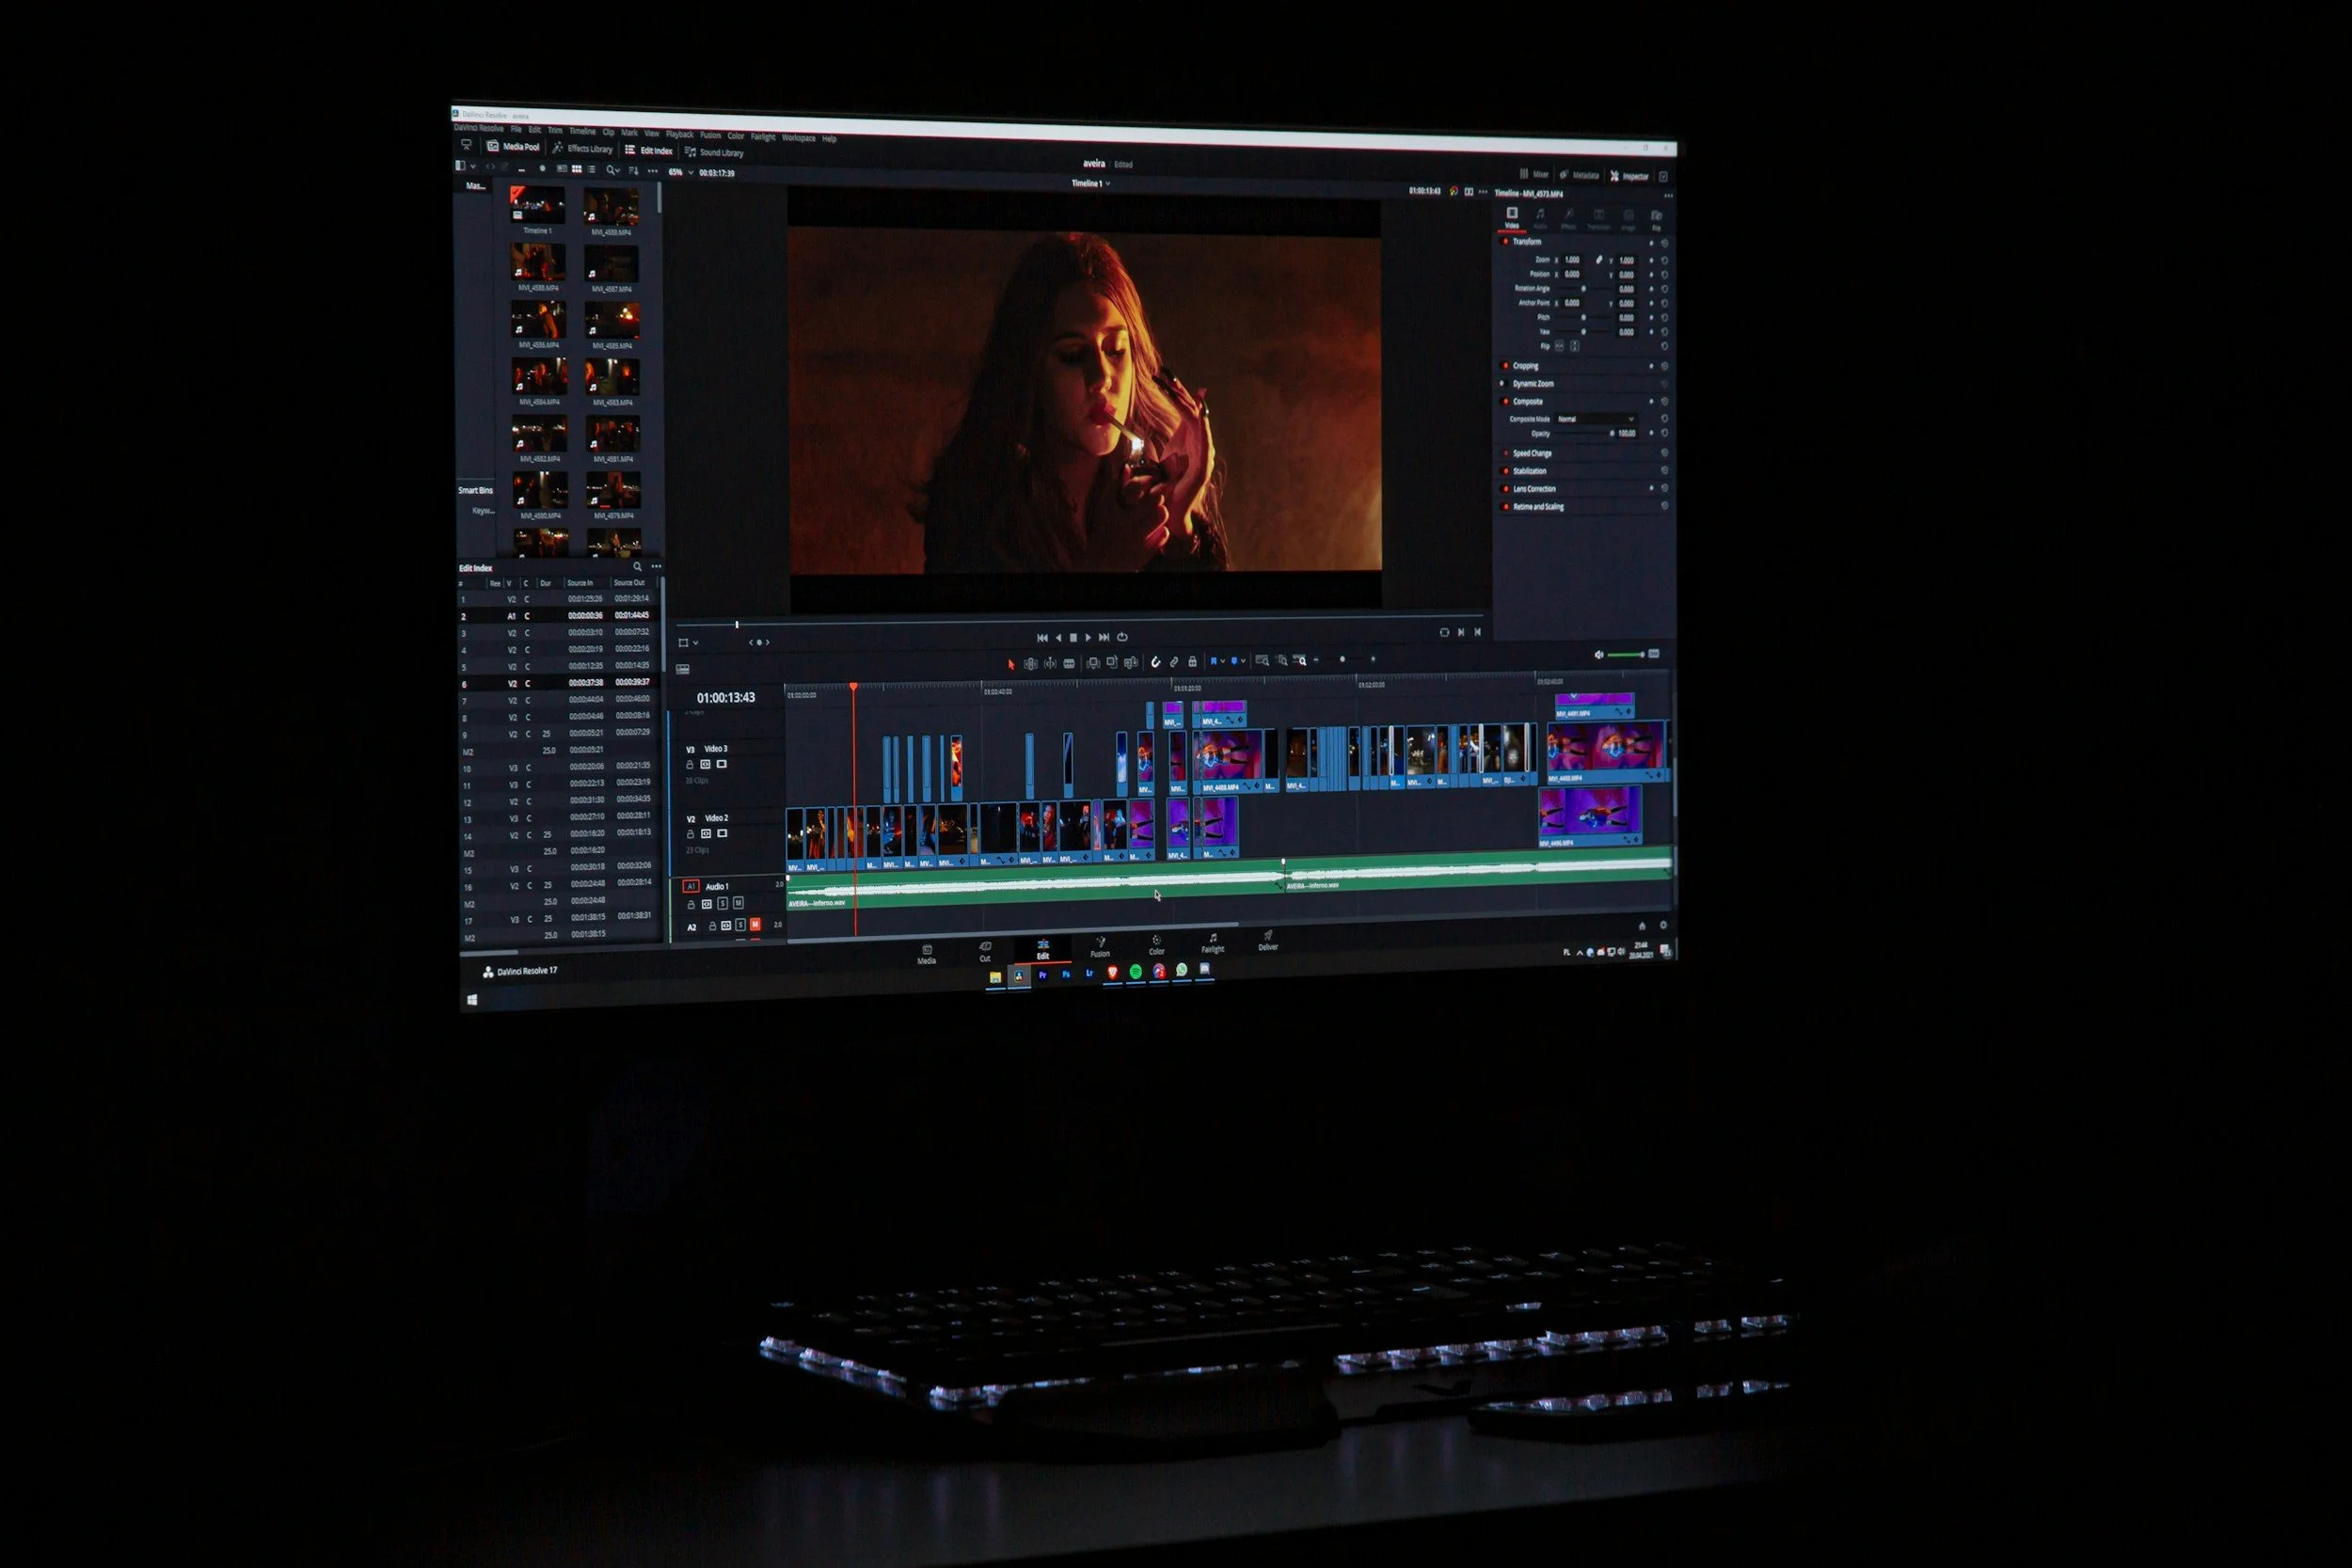Click the thumbnail view icon in media pool
This screenshot has height=1568, width=2352.
pos(576,169)
